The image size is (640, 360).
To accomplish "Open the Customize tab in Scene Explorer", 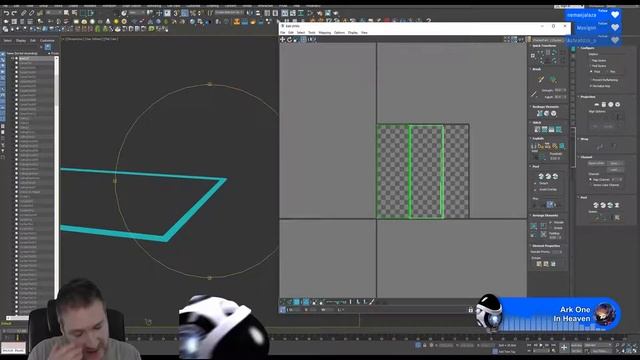I will (47, 40).
